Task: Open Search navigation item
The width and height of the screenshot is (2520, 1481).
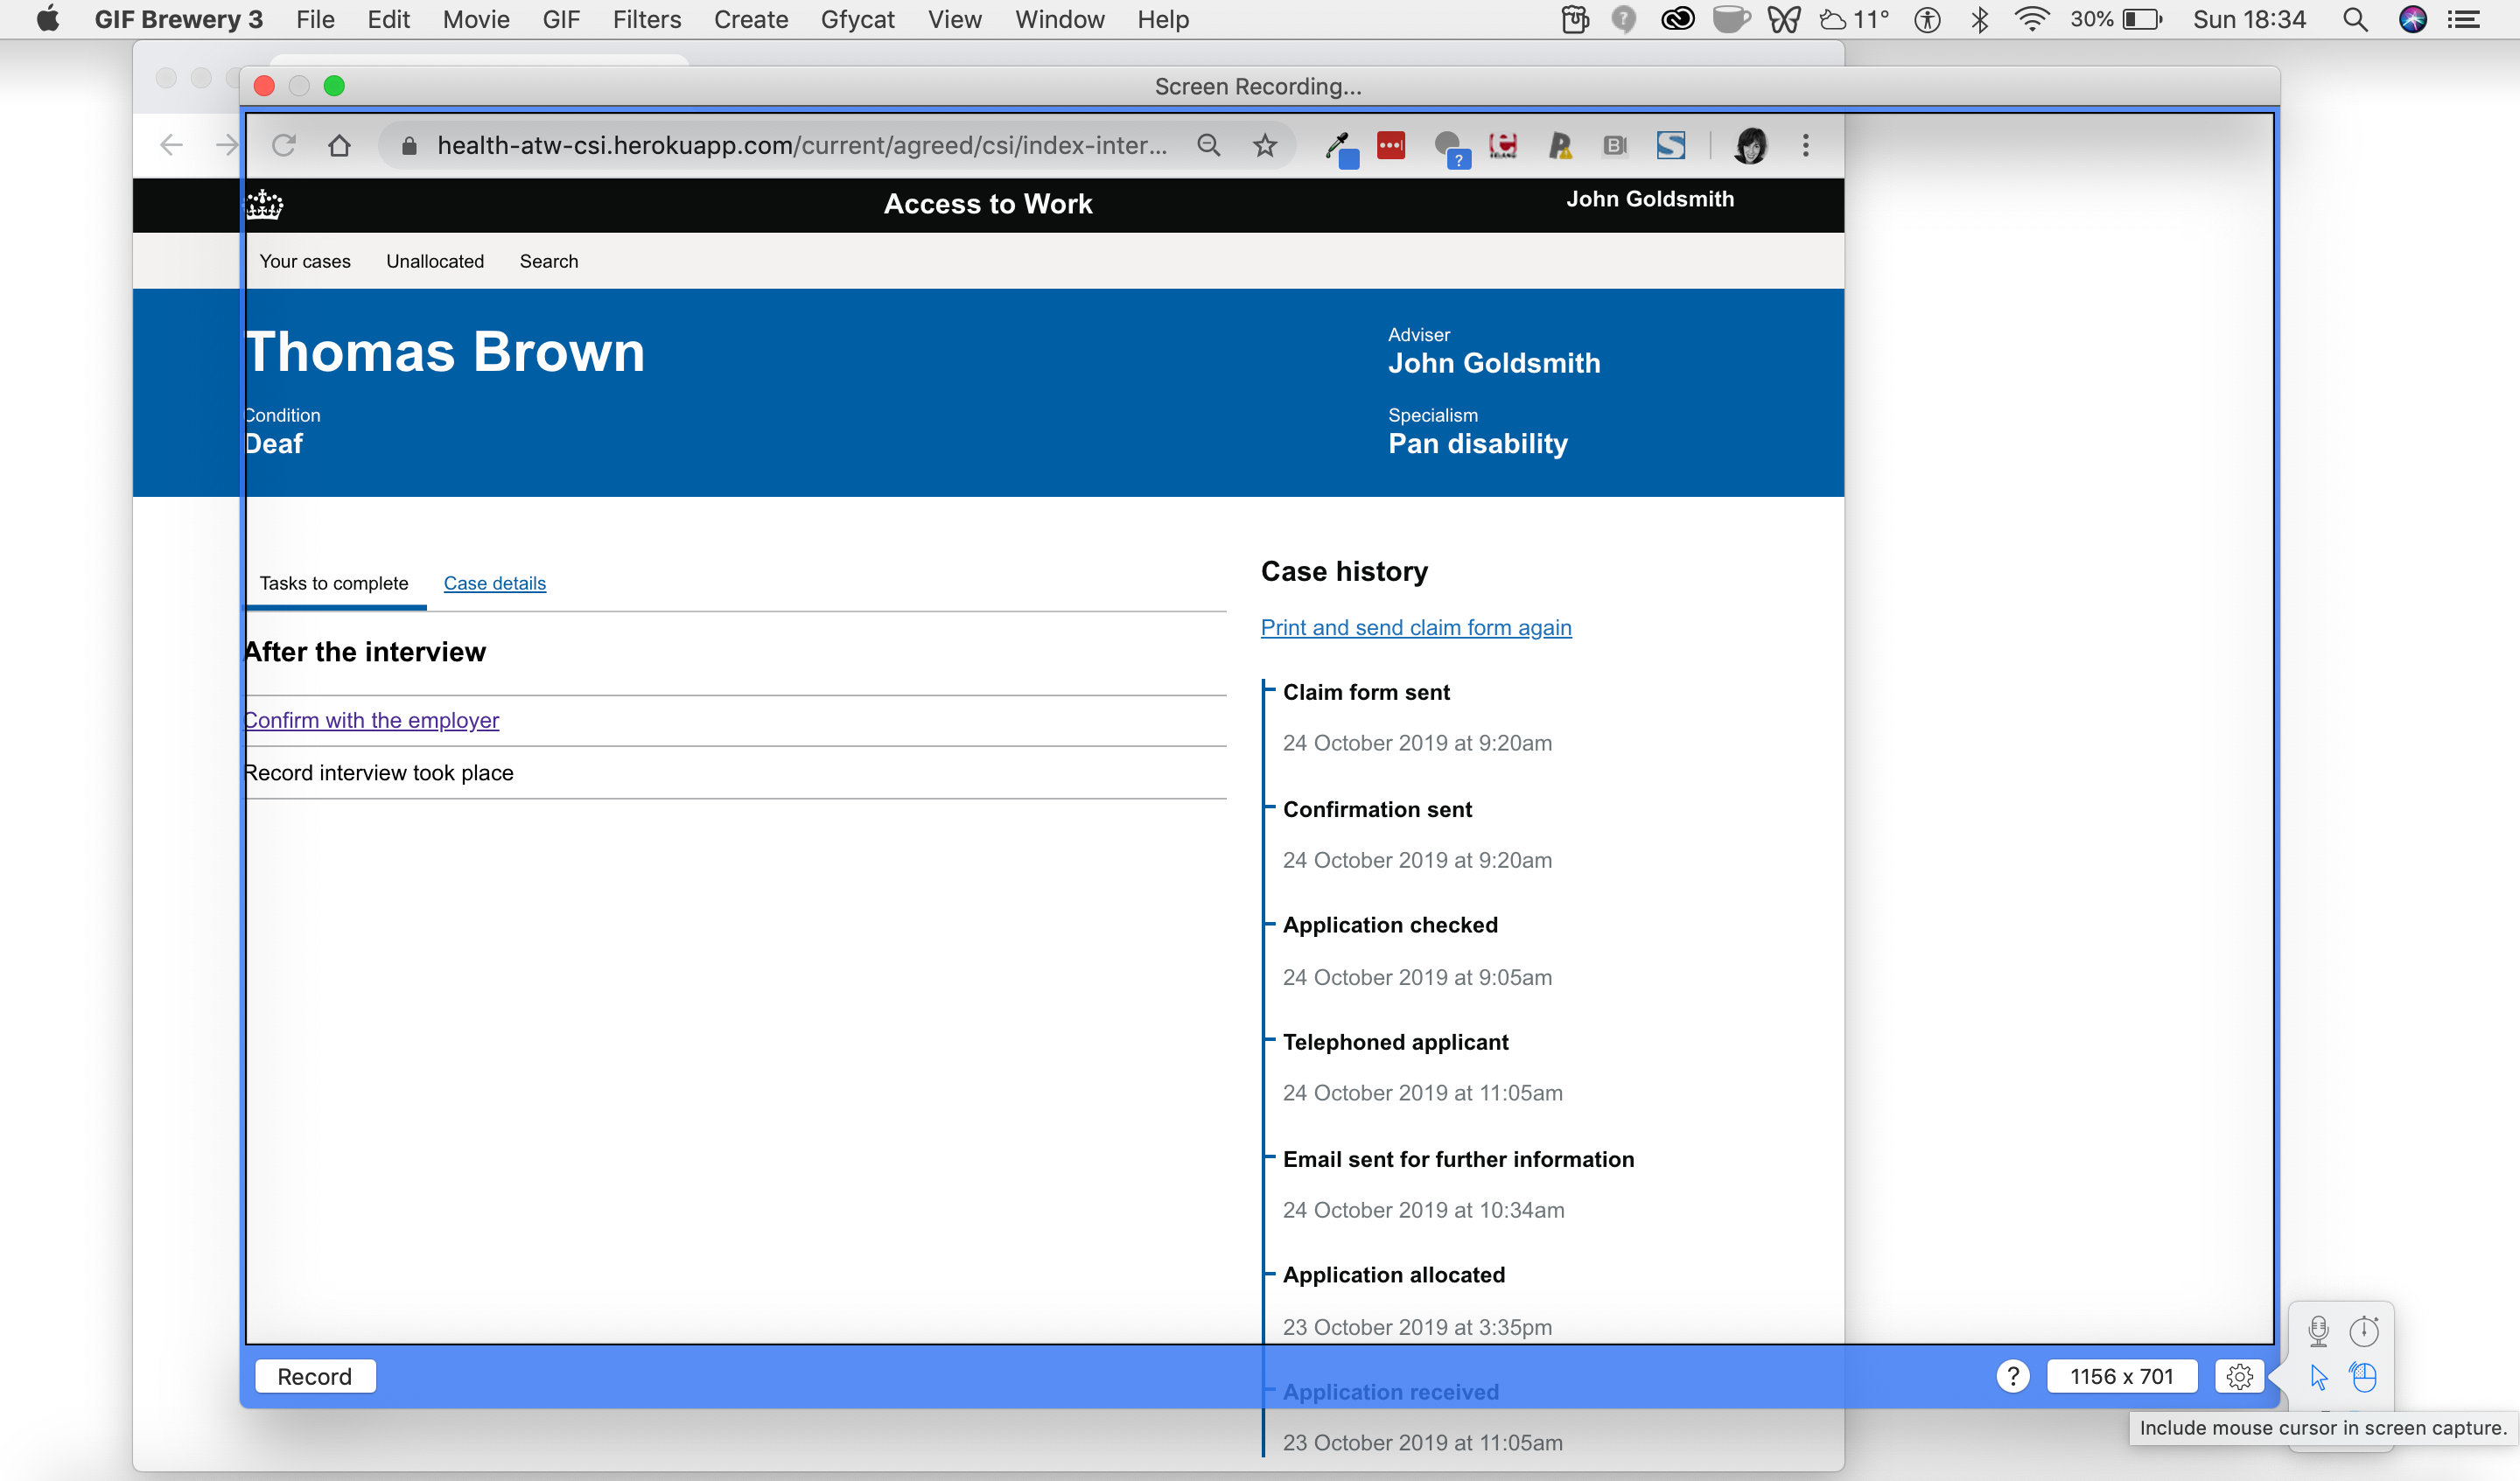Action: 549,261
